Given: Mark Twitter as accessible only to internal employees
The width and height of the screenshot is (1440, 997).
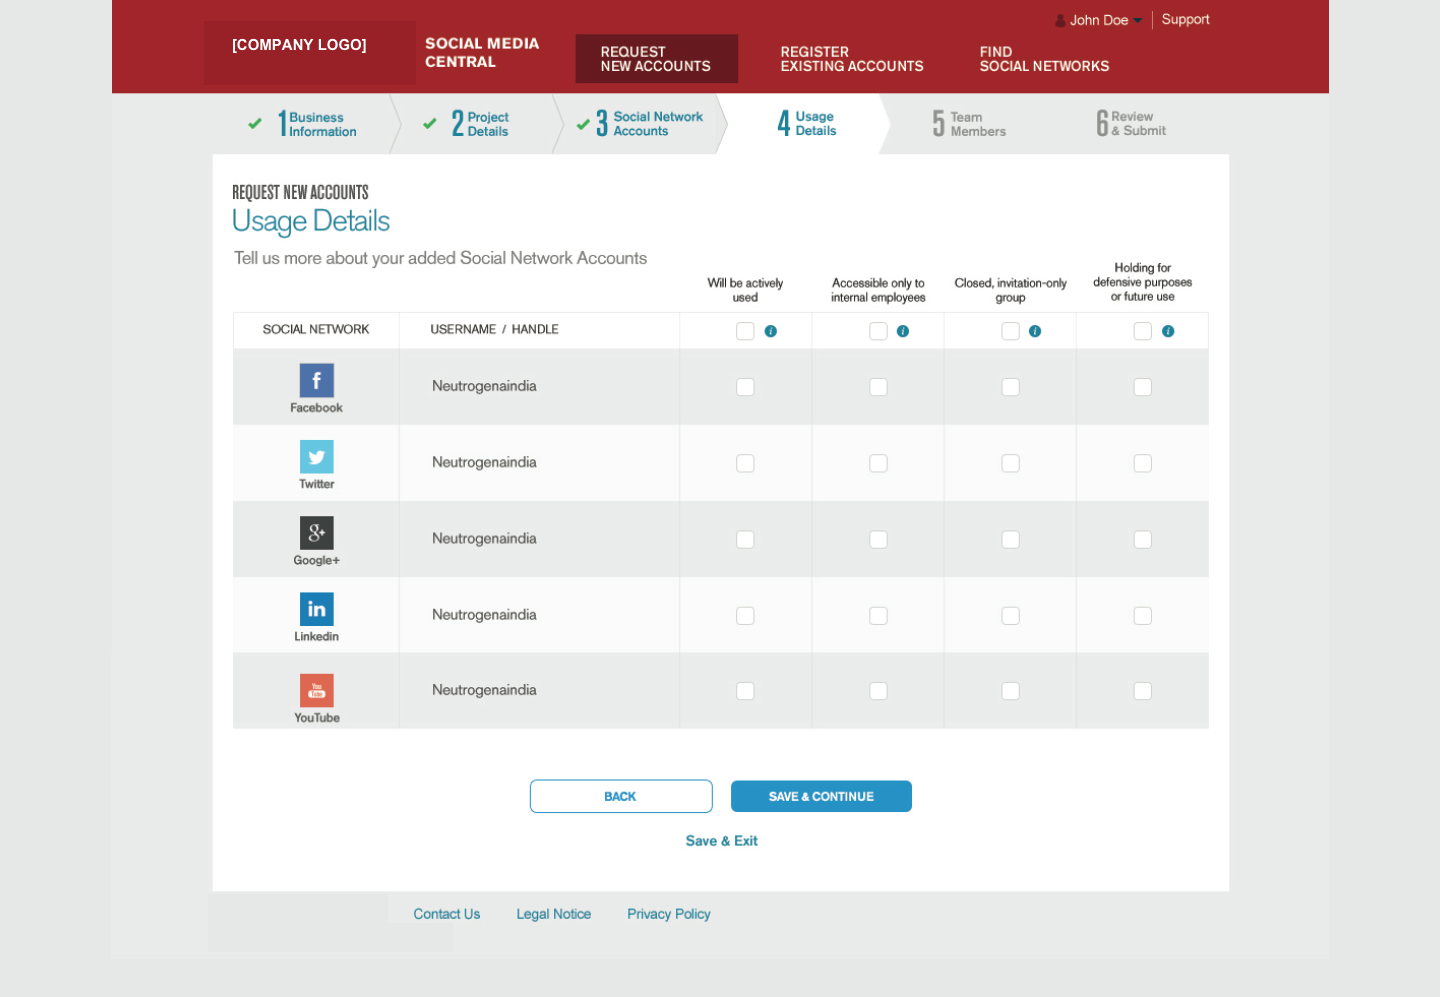Looking at the screenshot, I should pyautogui.click(x=878, y=463).
